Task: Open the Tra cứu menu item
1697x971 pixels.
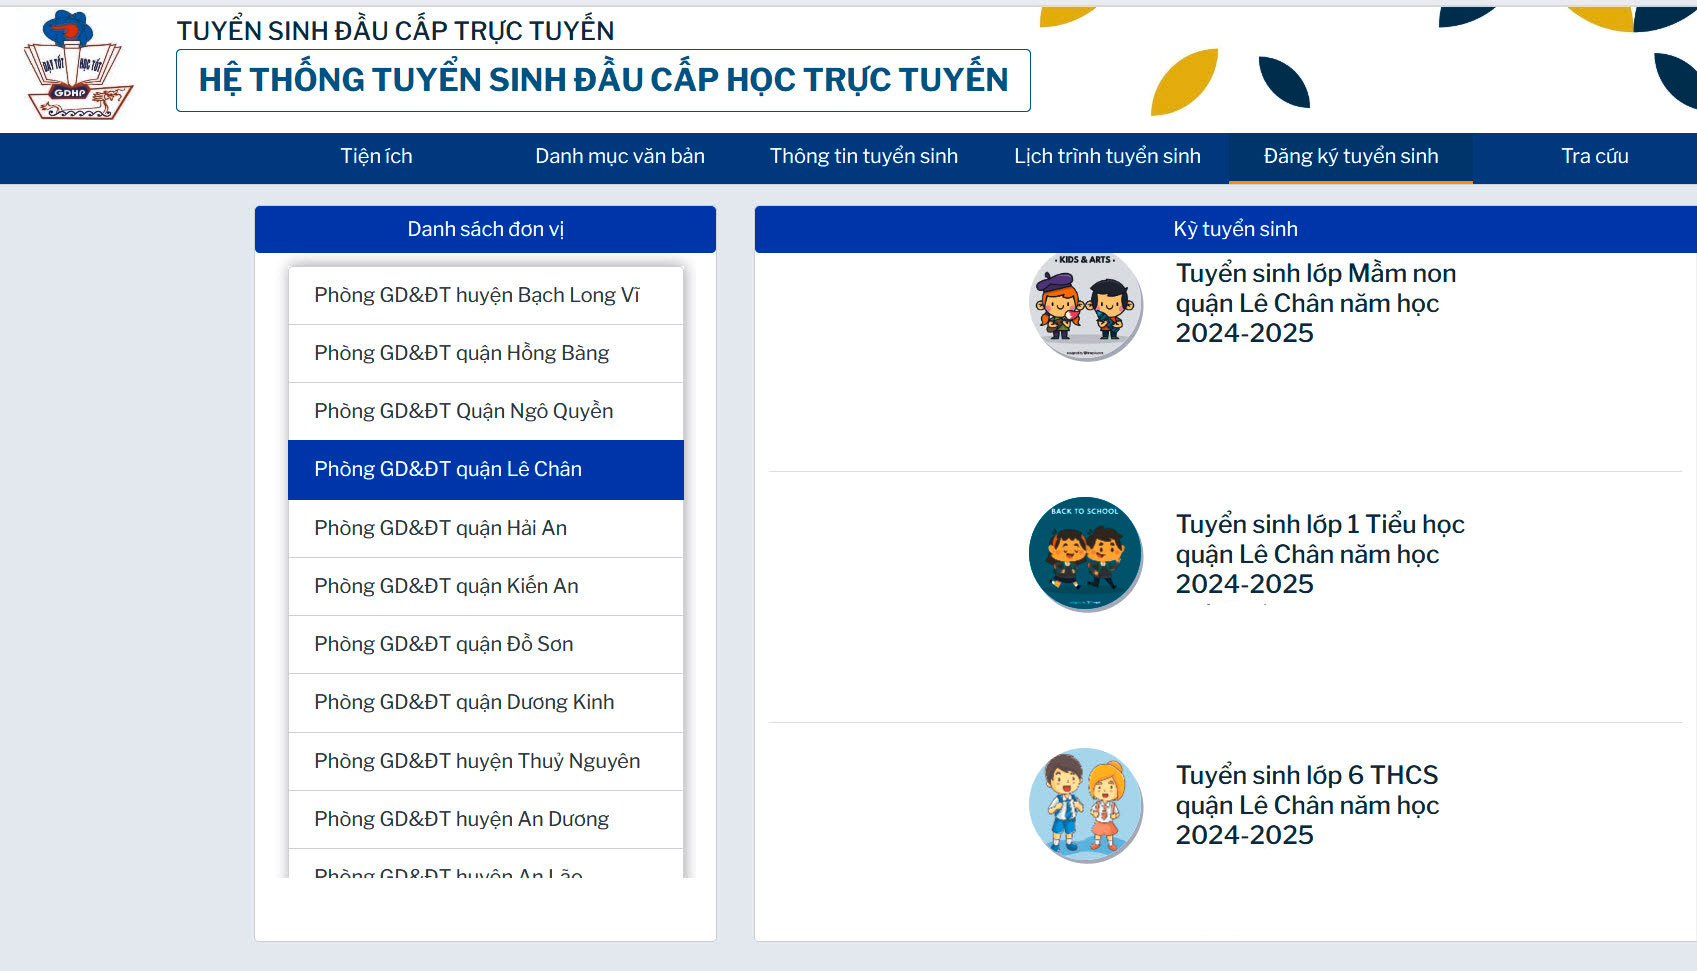Action: pos(1594,157)
